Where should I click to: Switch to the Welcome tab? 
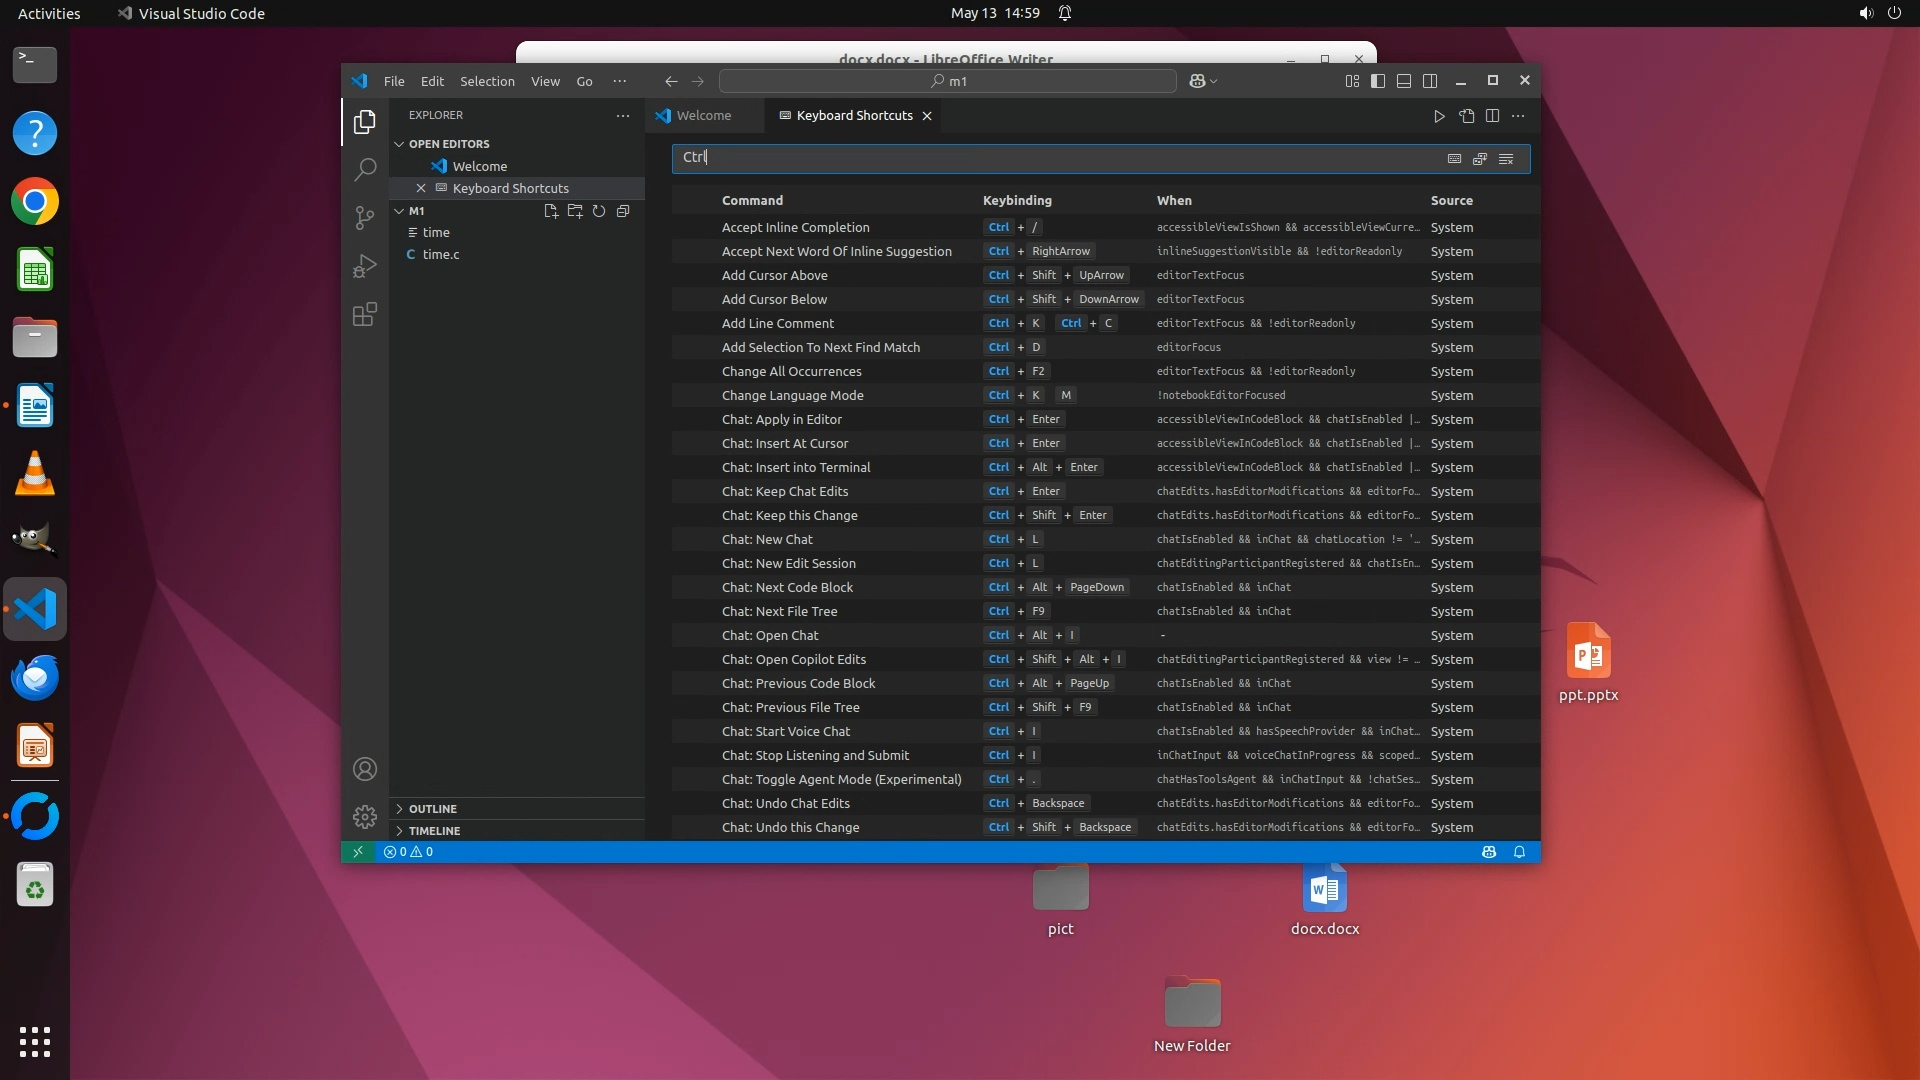pos(703,116)
